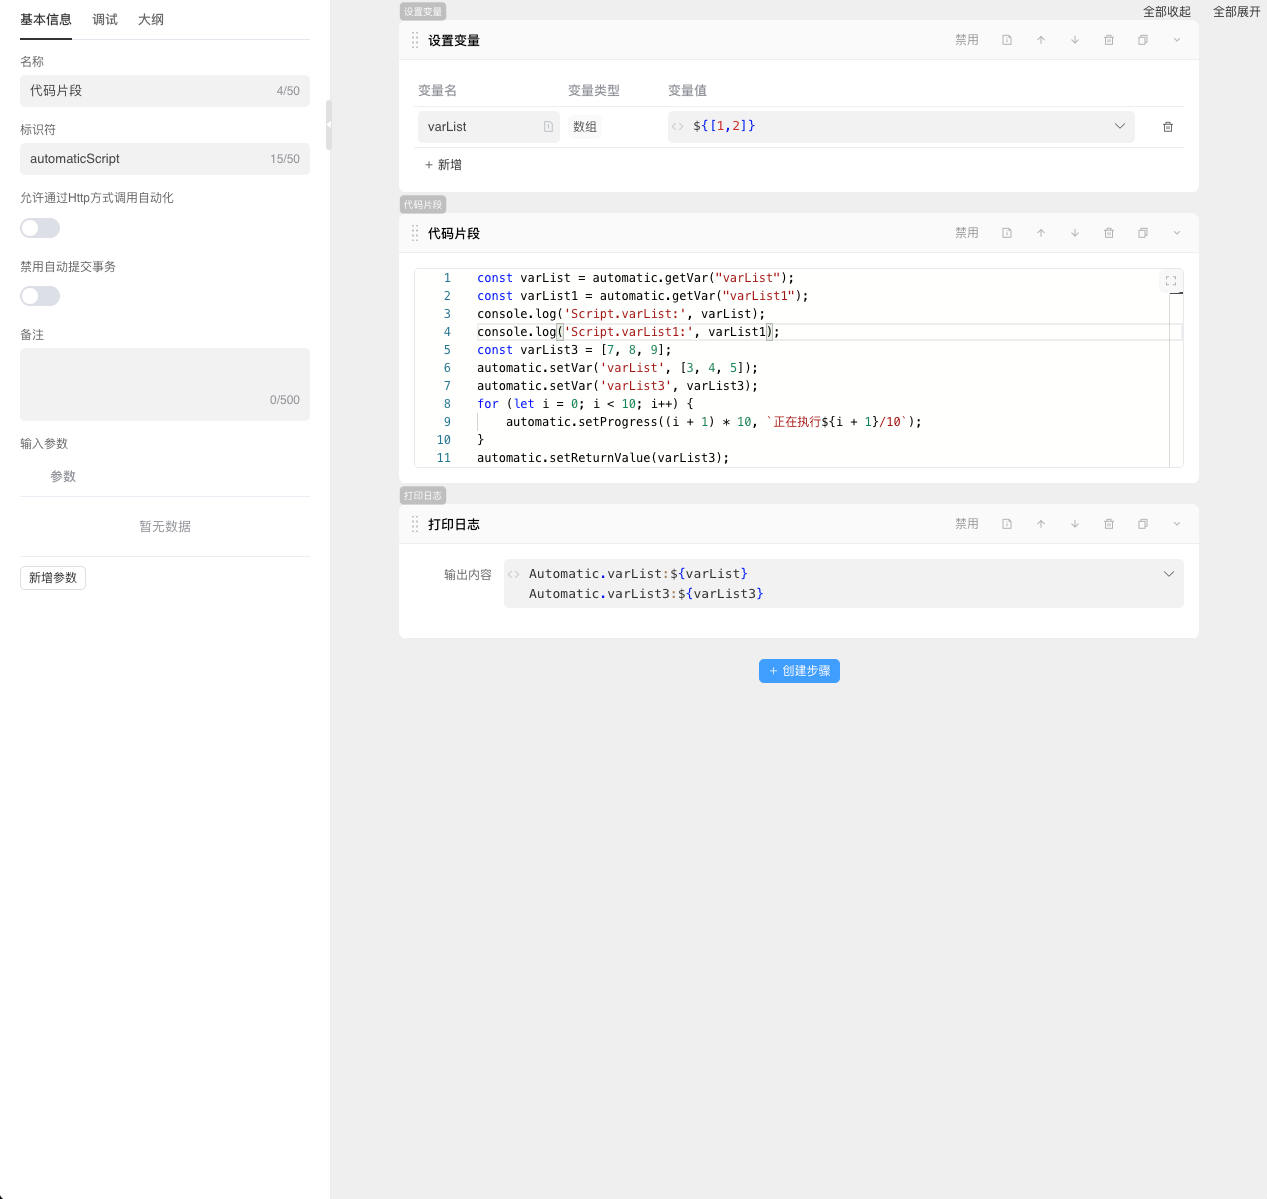
Task: Open the 大纲 tab
Action: click(x=151, y=20)
